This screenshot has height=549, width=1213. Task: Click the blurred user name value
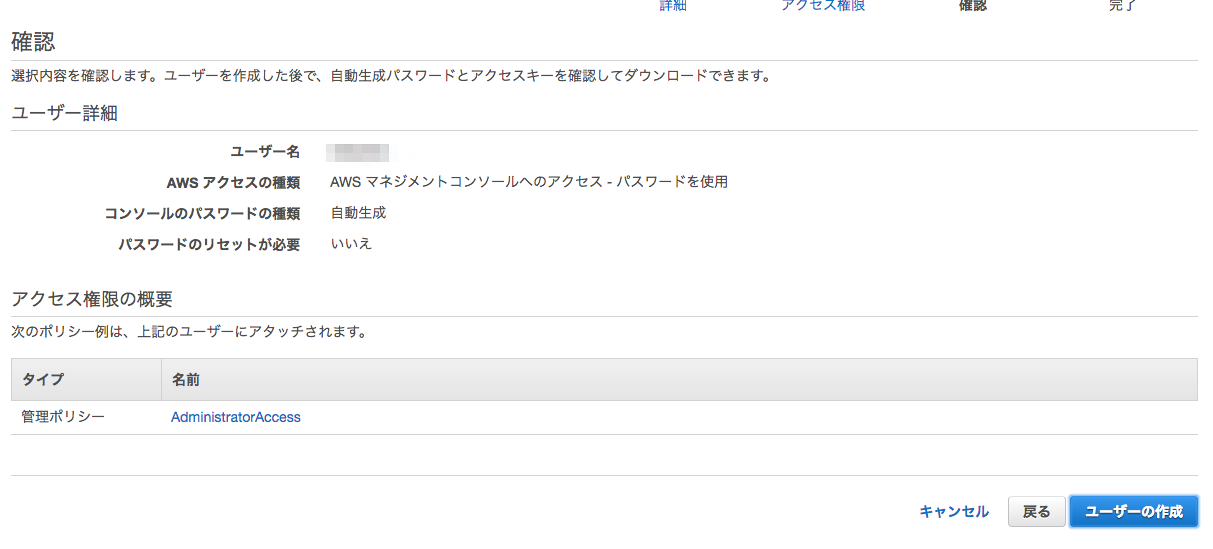tap(358, 152)
